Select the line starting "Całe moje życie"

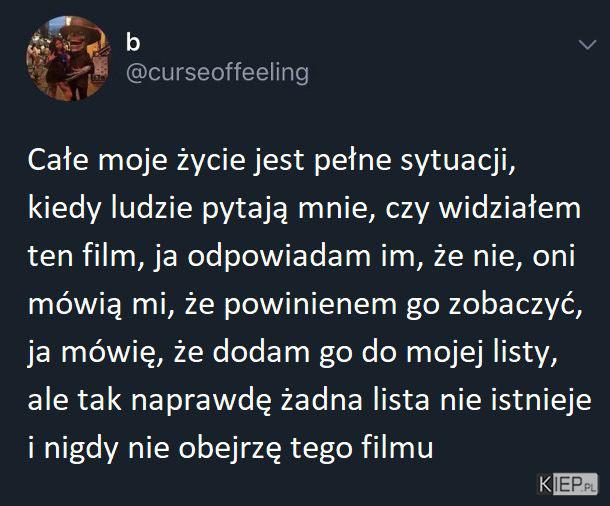pos(272,160)
